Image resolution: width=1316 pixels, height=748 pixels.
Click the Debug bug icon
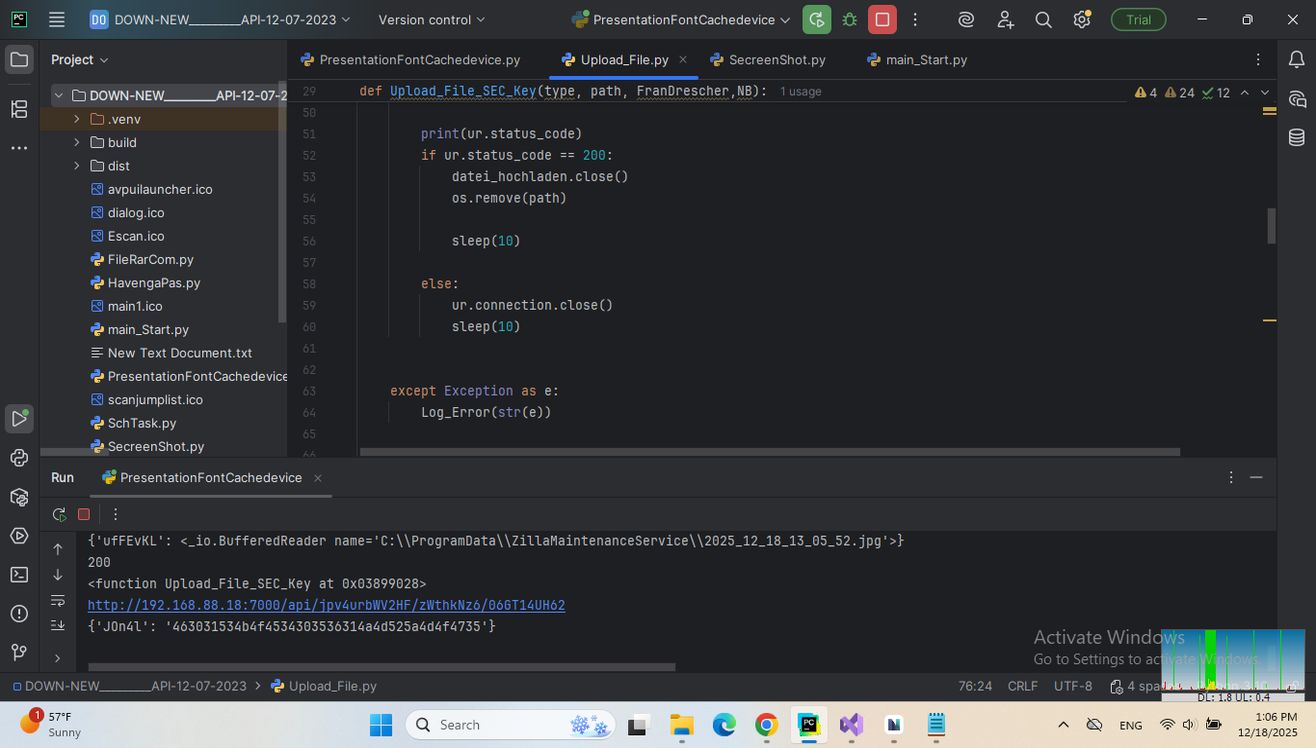849,20
